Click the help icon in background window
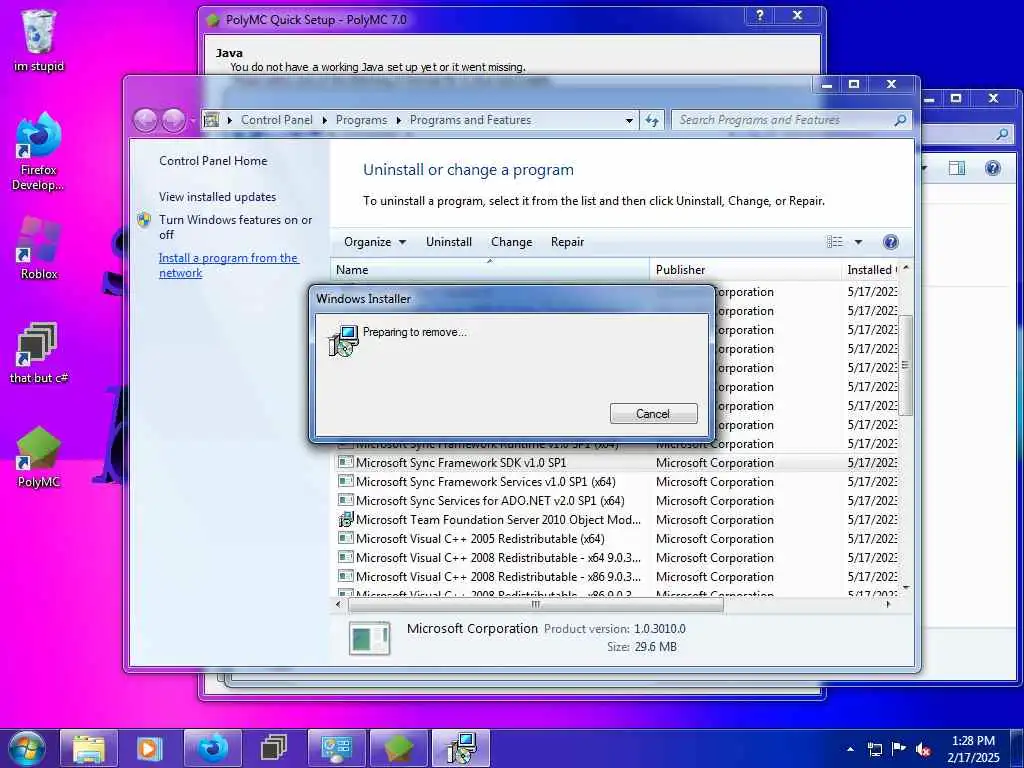Viewport: 1024px width, 768px height. click(993, 168)
